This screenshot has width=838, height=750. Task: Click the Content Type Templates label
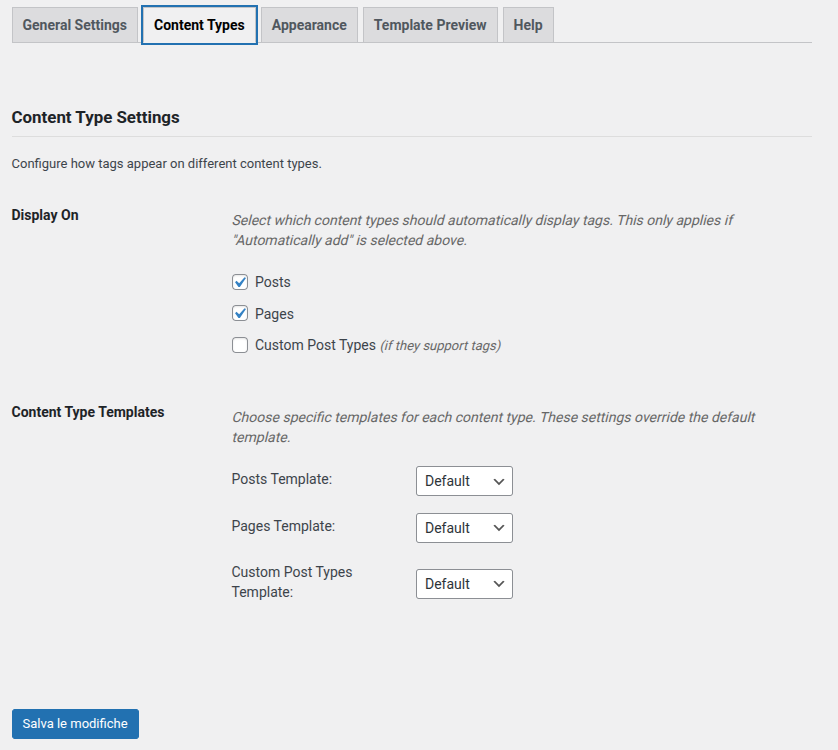(88, 412)
